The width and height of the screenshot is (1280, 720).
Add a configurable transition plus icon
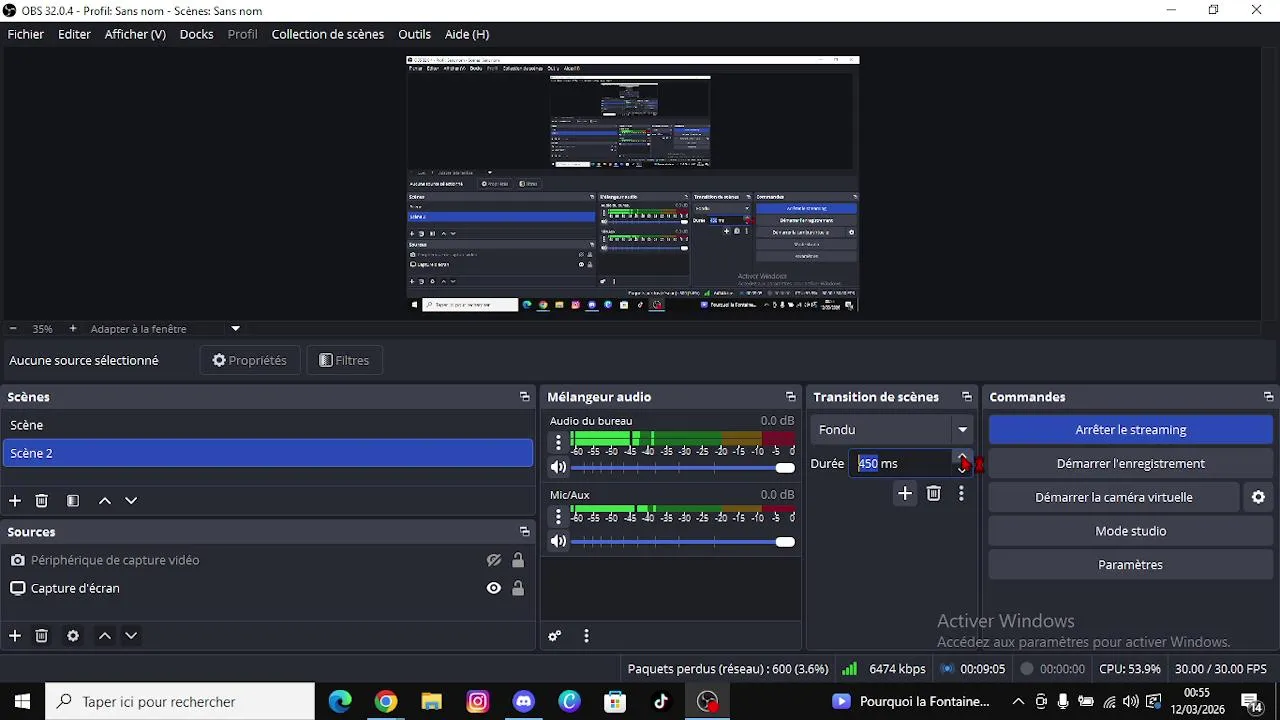pos(905,493)
